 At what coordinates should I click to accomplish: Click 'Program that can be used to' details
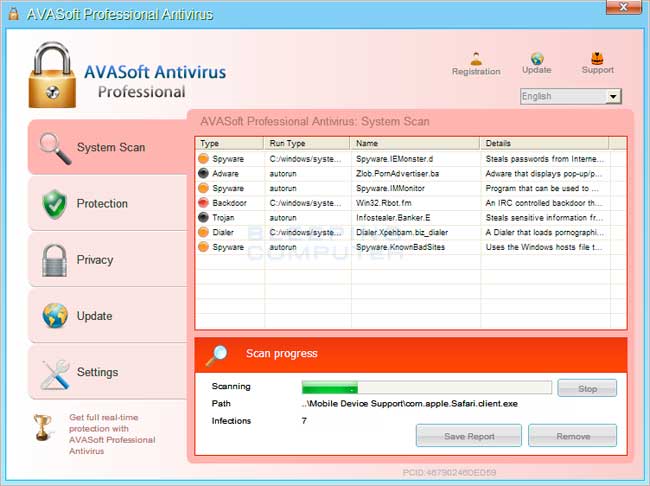pos(542,188)
